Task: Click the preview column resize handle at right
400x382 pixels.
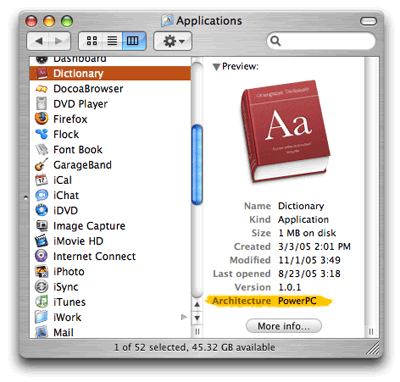Action: click(x=371, y=332)
